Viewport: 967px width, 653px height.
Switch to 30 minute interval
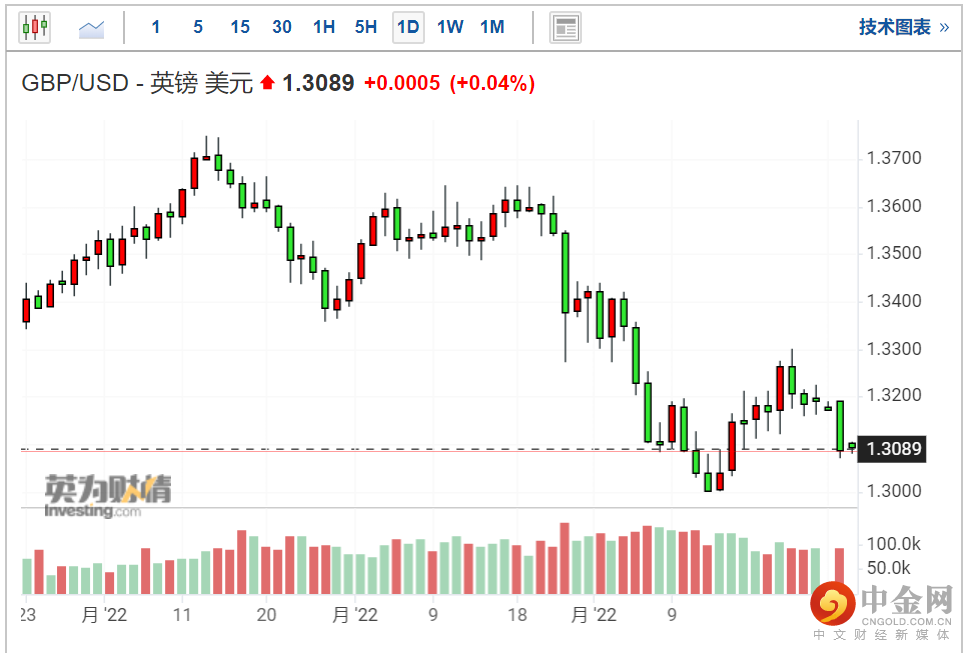(282, 27)
